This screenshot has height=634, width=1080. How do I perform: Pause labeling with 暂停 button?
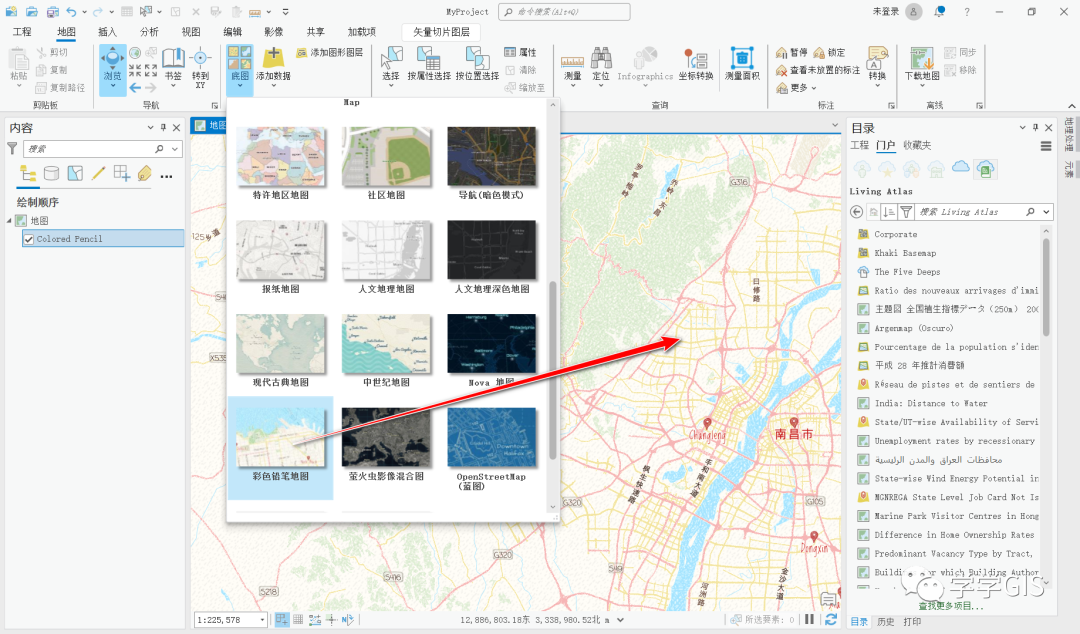click(x=792, y=52)
